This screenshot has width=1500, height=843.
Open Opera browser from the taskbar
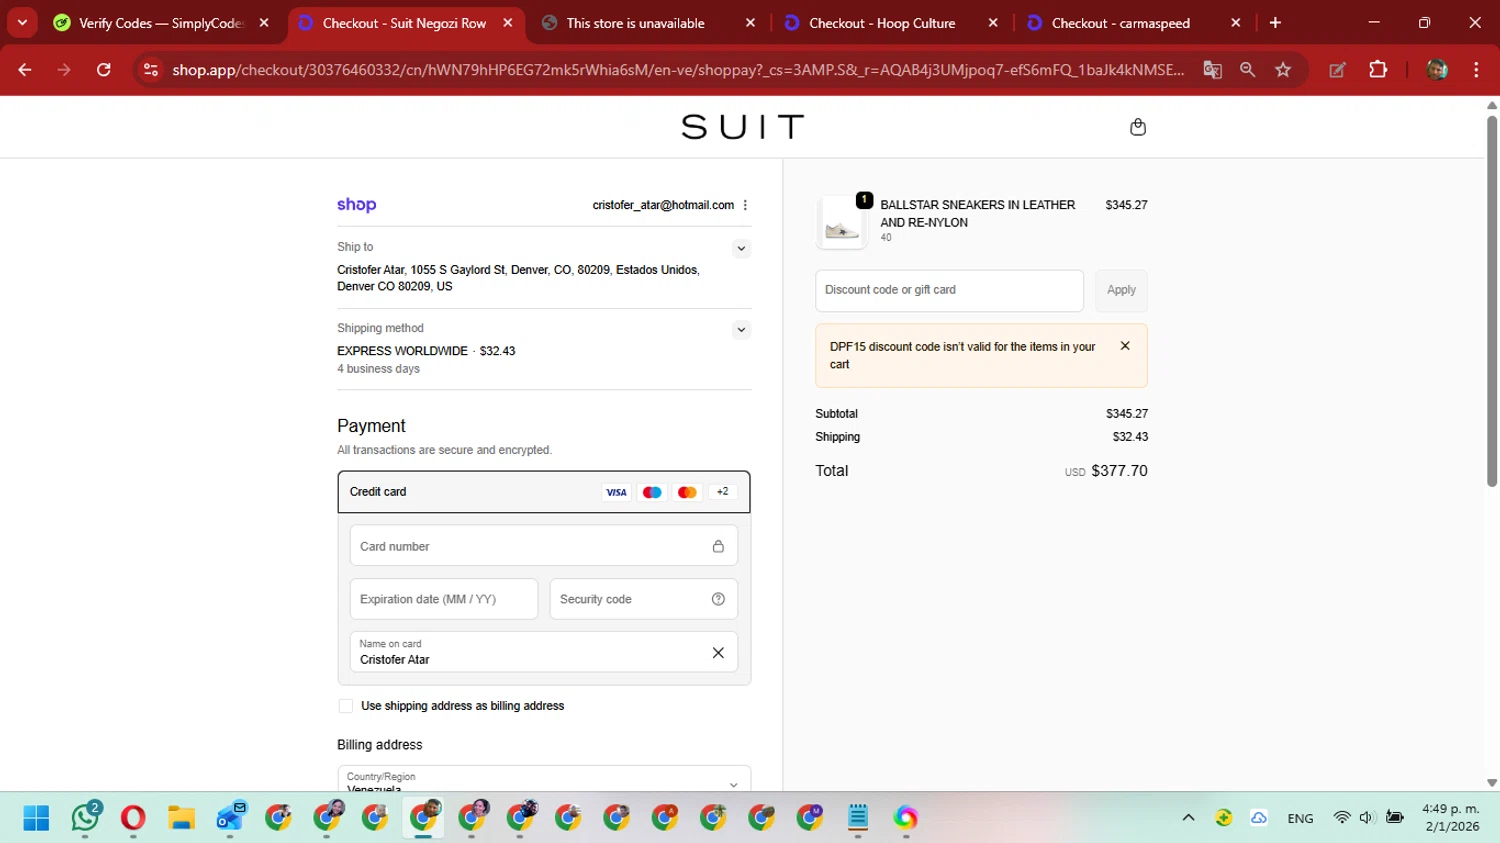(x=133, y=818)
